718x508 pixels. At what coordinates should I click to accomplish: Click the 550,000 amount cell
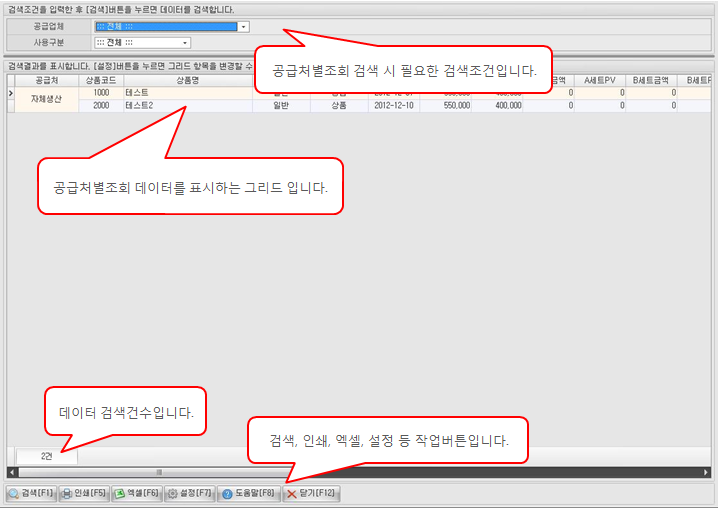[x=446, y=105]
